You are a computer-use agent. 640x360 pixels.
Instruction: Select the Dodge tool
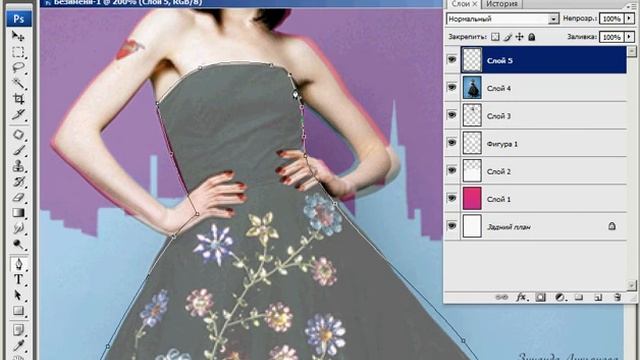tap(18, 244)
